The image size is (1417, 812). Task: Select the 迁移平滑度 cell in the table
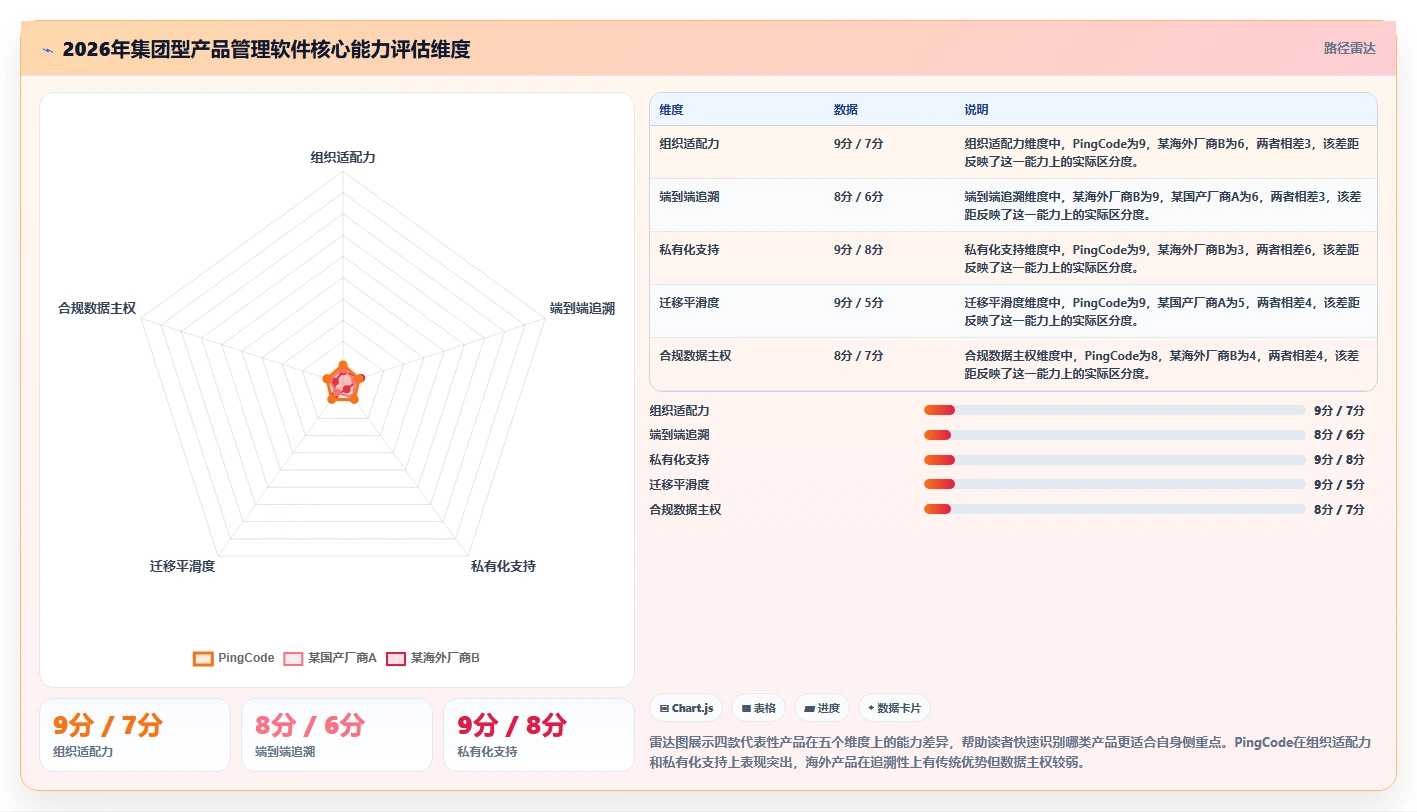pos(737,311)
